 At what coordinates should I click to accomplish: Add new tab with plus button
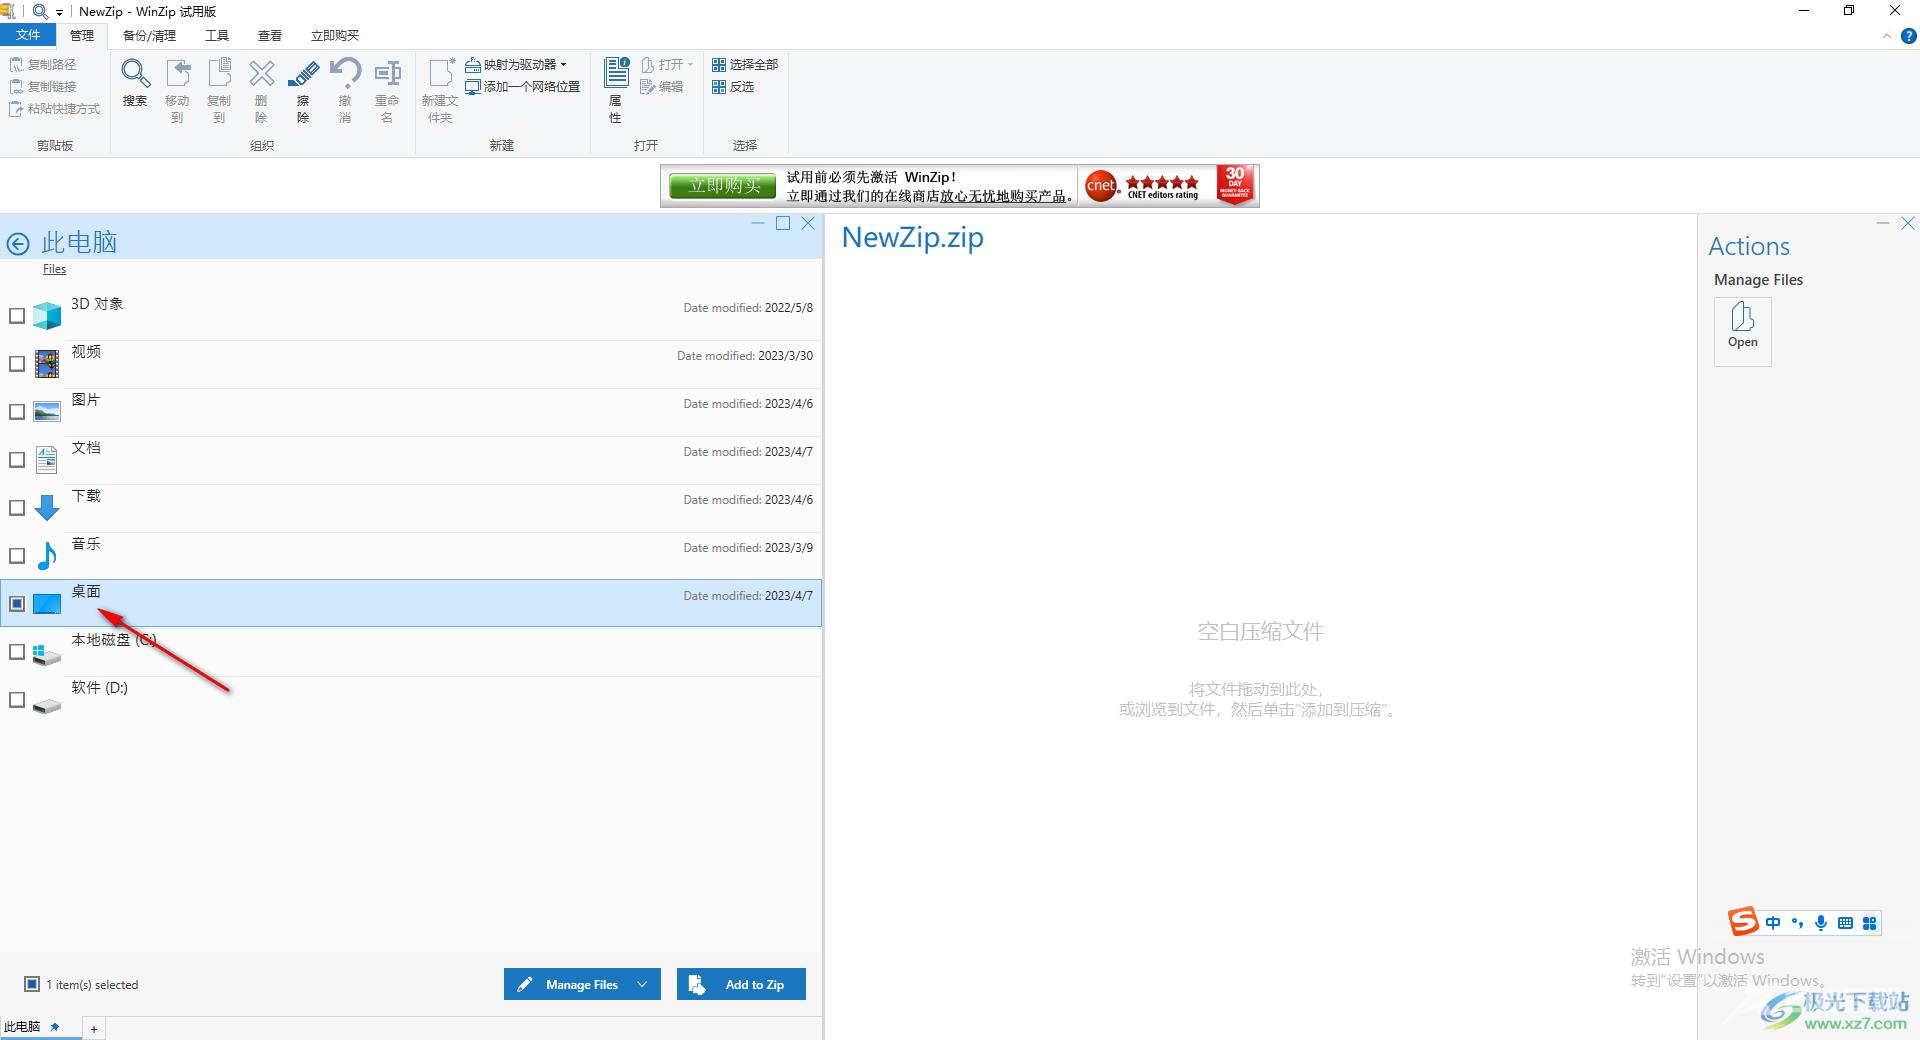click(94, 1028)
